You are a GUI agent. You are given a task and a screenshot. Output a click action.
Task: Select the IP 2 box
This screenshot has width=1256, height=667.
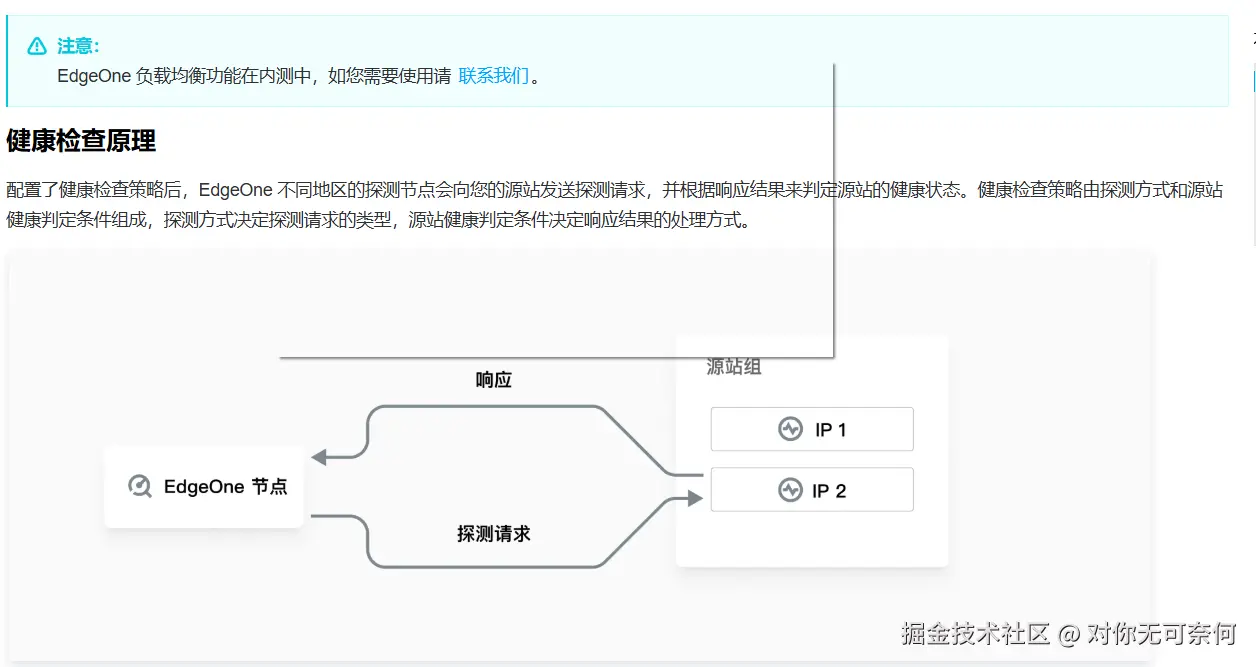tap(812, 490)
